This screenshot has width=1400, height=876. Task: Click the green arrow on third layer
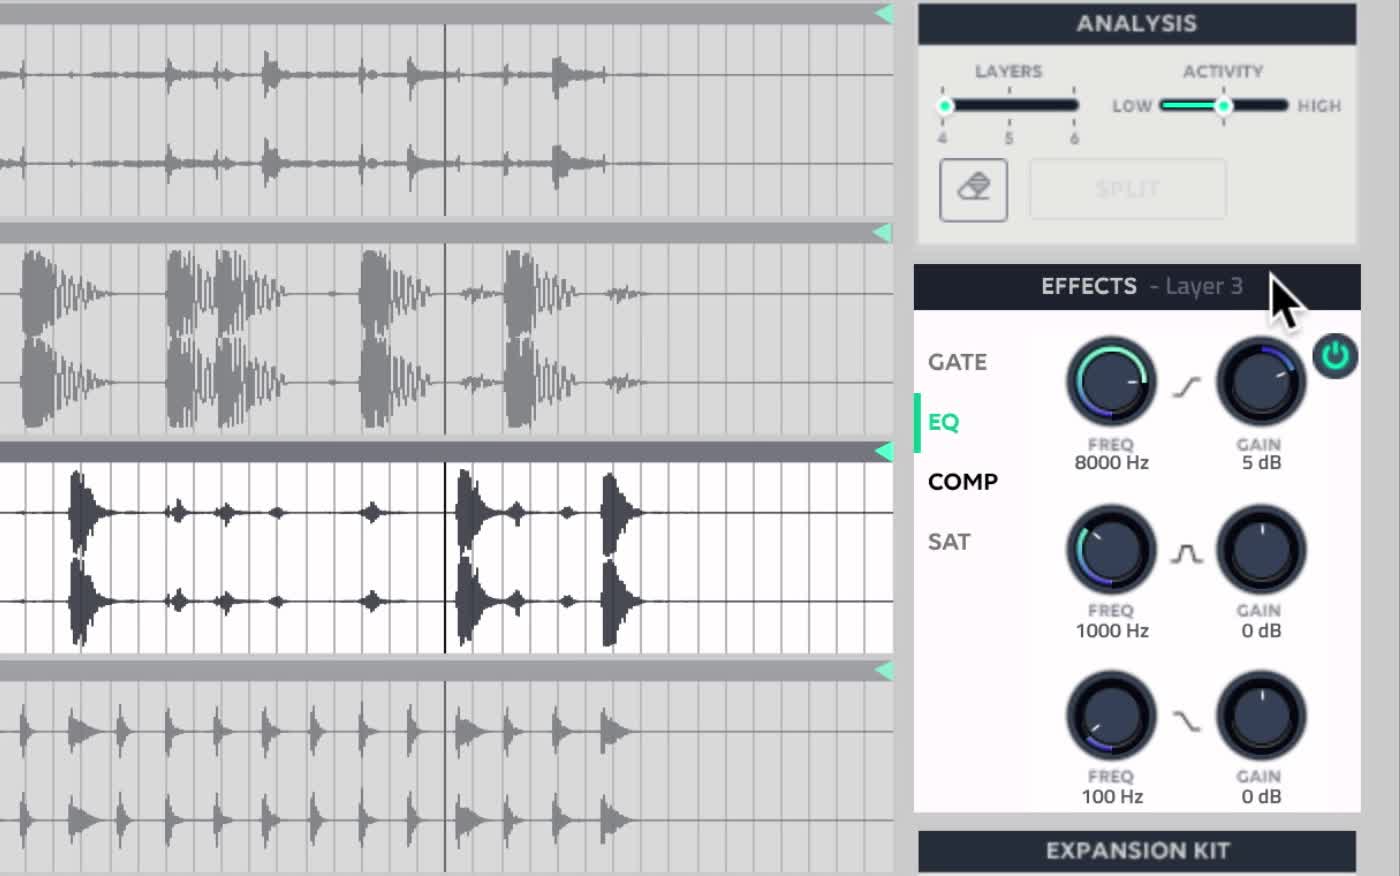click(x=883, y=451)
